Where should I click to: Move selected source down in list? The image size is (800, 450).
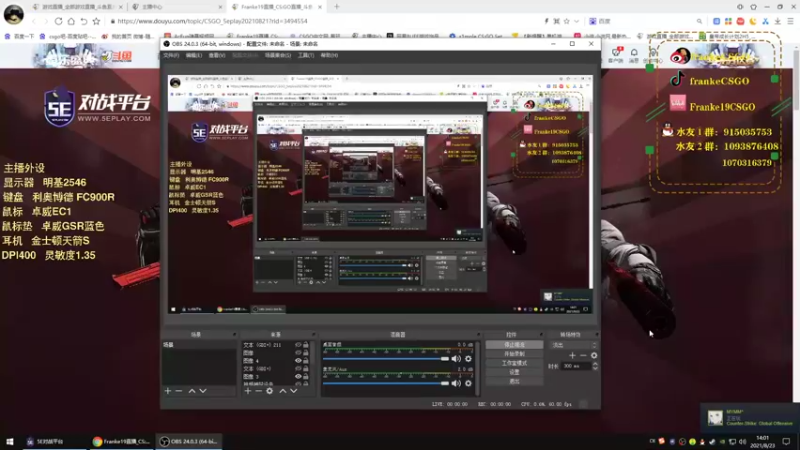(x=294, y=391)
